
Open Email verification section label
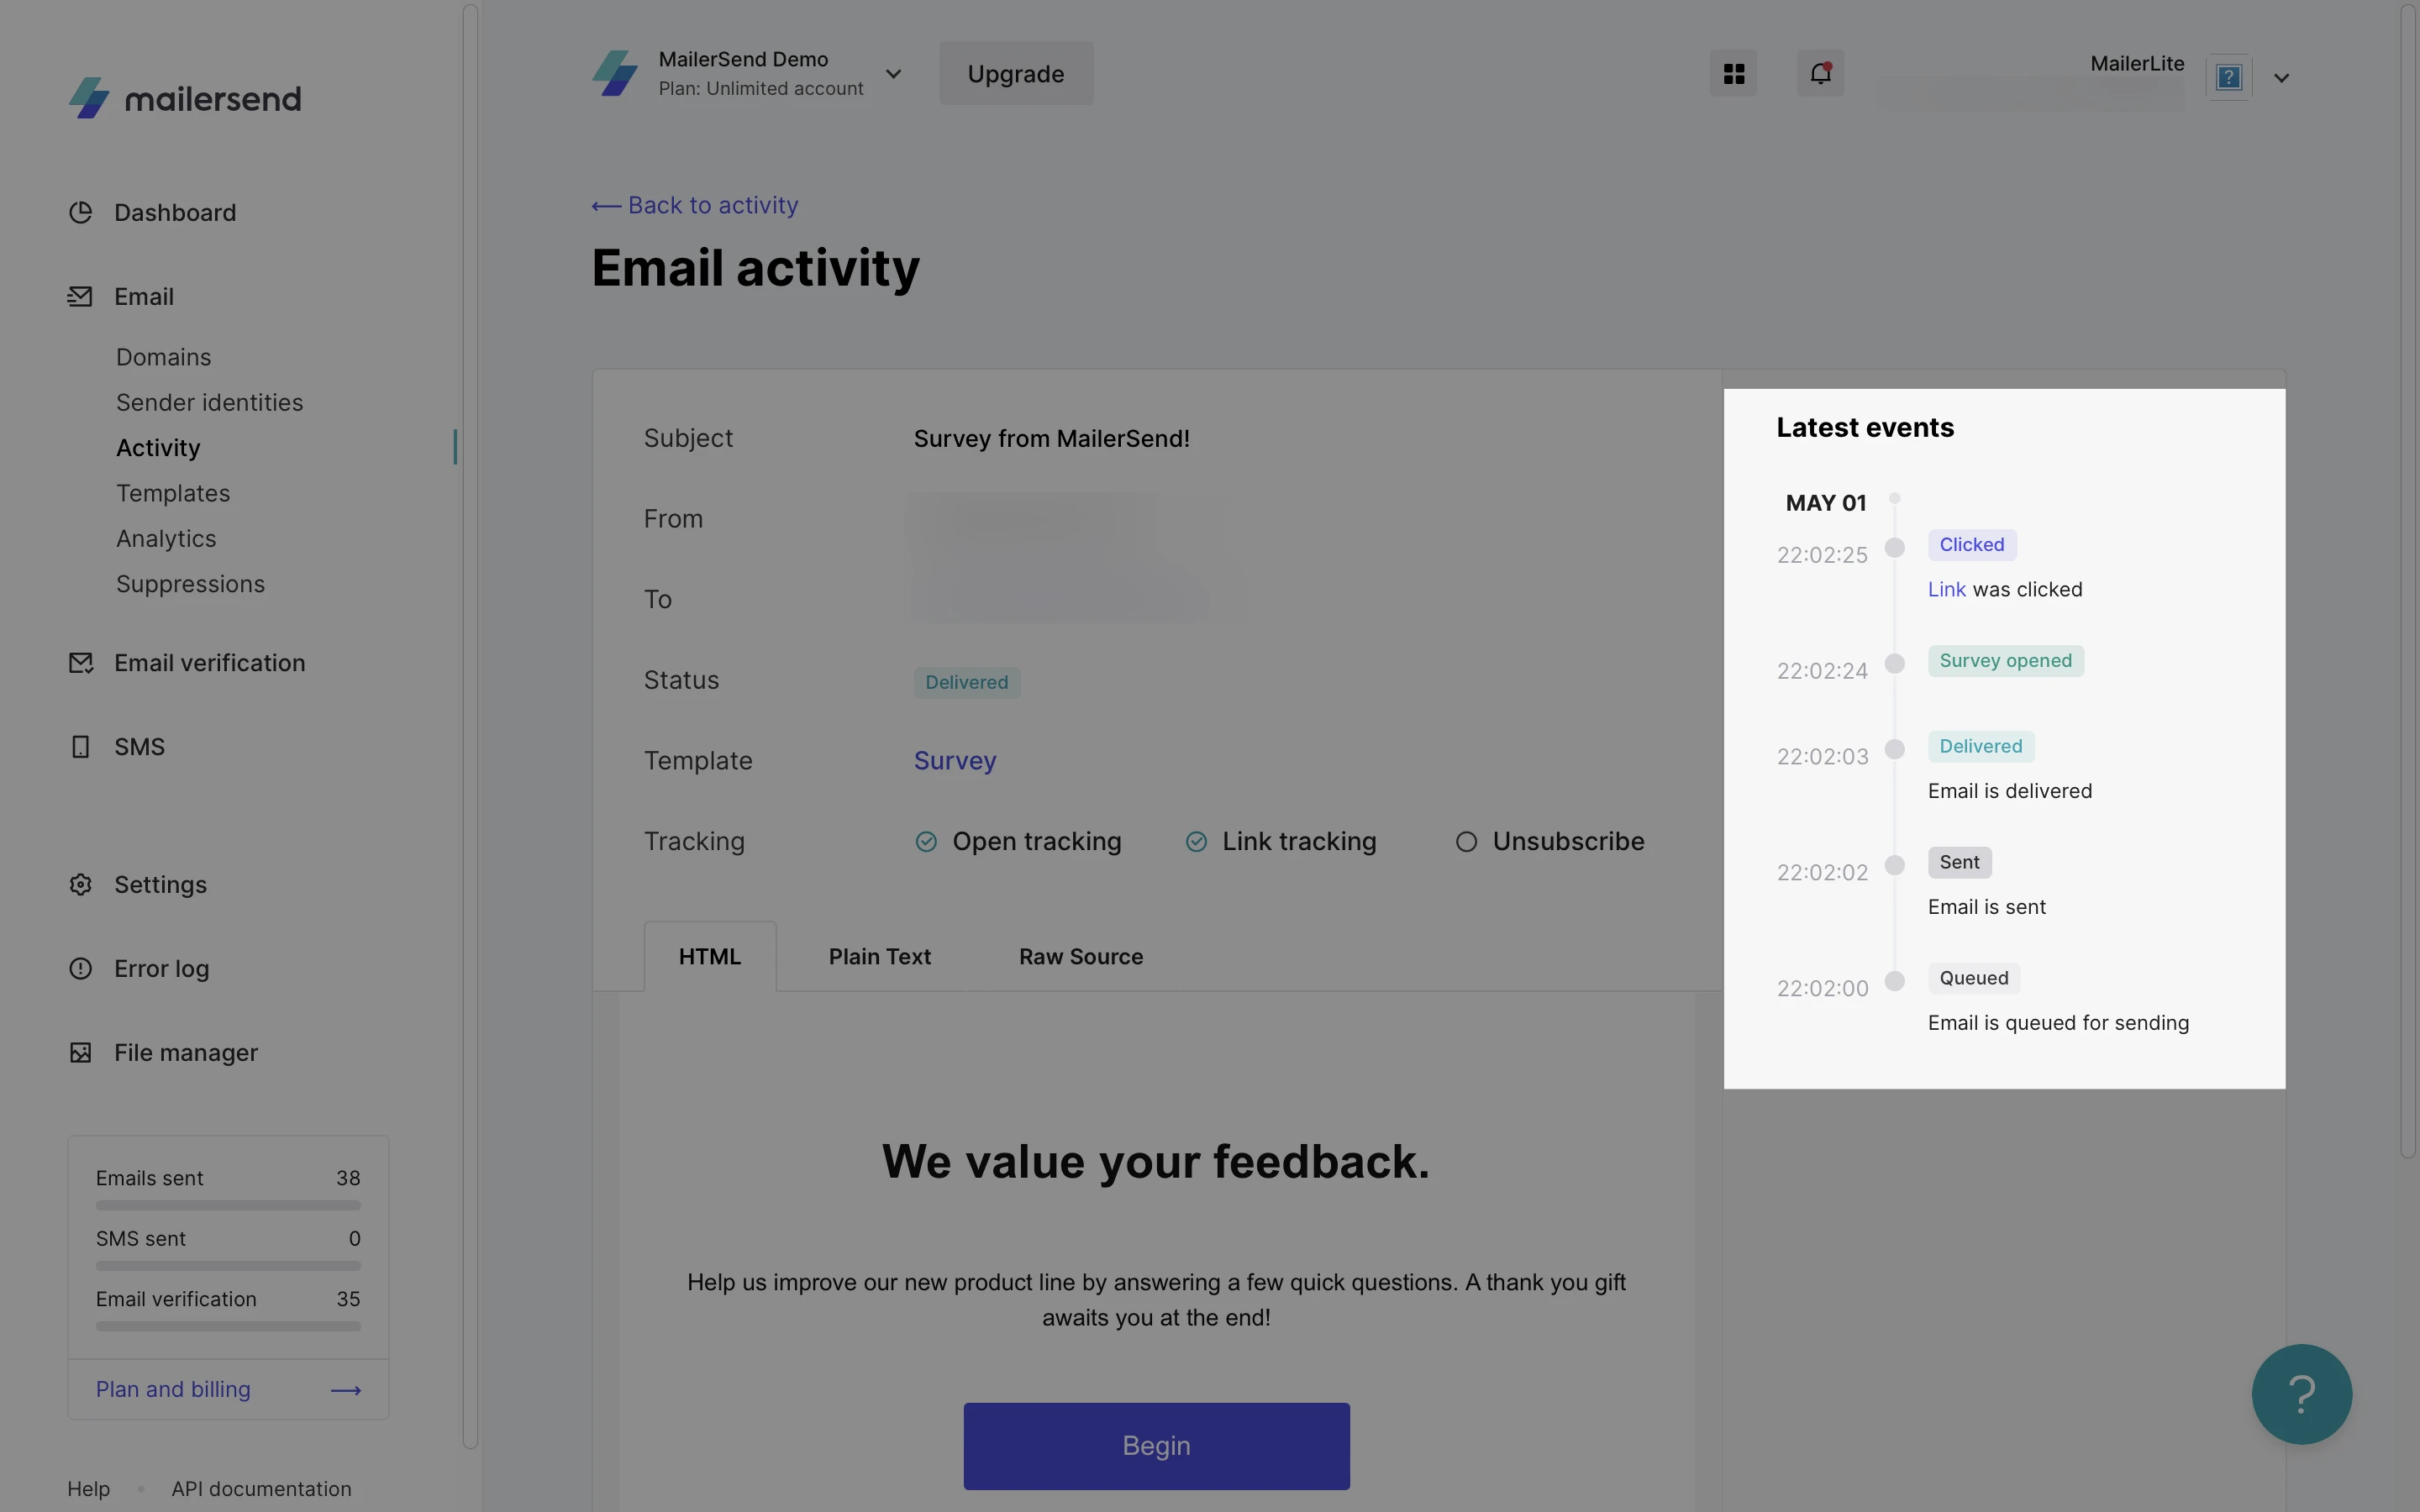click(x=209, y=663)
